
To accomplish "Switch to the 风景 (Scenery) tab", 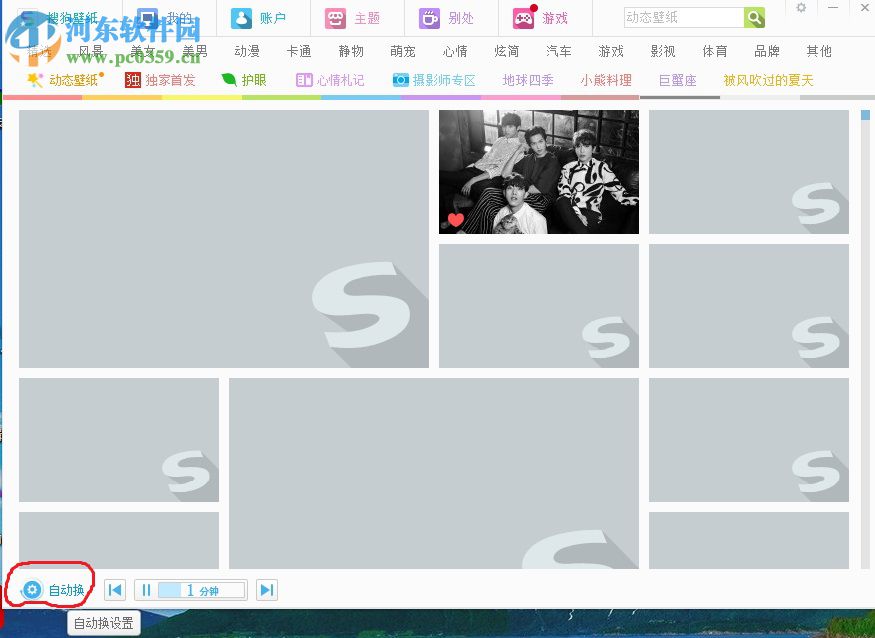I will [x=90, y=51].
